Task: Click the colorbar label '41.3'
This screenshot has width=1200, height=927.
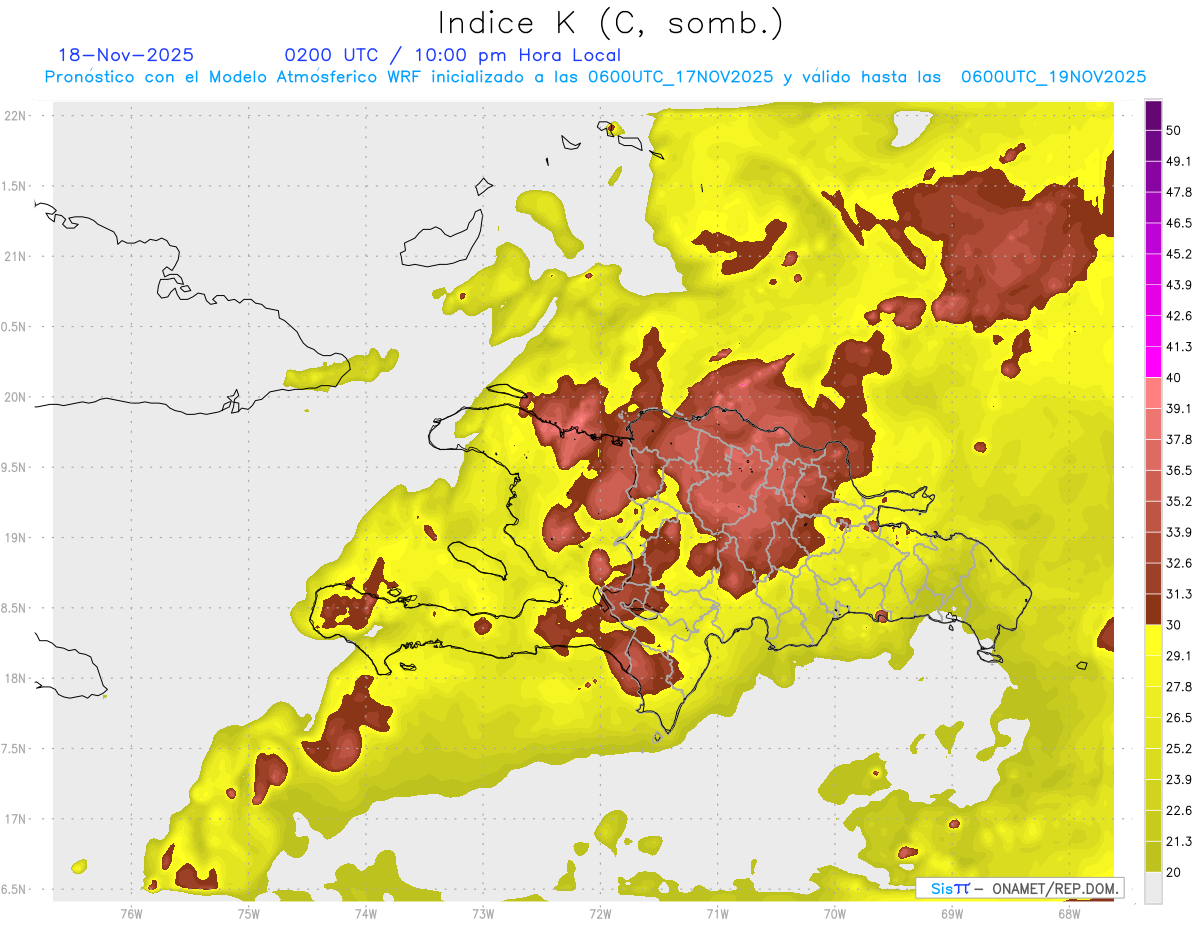Action: click(1179, 347)
